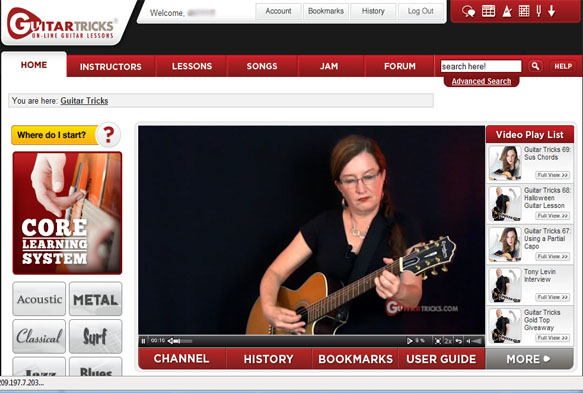Open the scale finder grid icon
Image resolution: width=583 pixels, height=393 pixels.
pyautogui.click(x=488, y=11)
